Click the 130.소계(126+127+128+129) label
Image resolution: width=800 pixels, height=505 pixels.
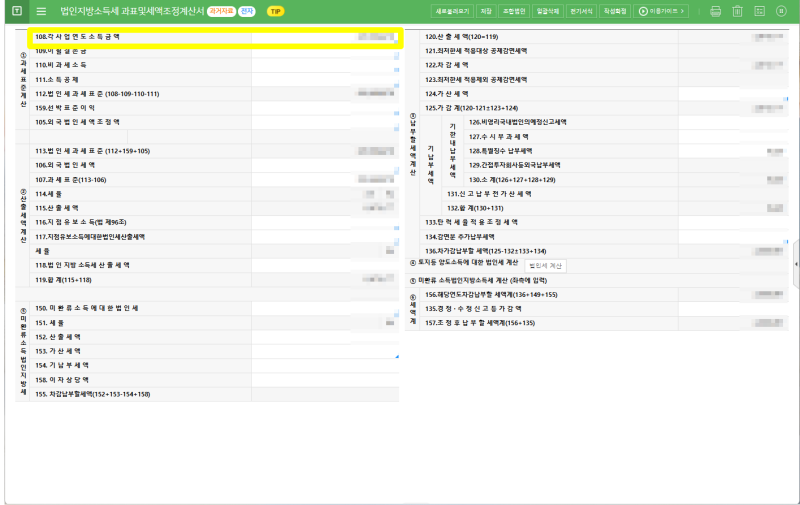pyautogui.click(x=512, y=180)
